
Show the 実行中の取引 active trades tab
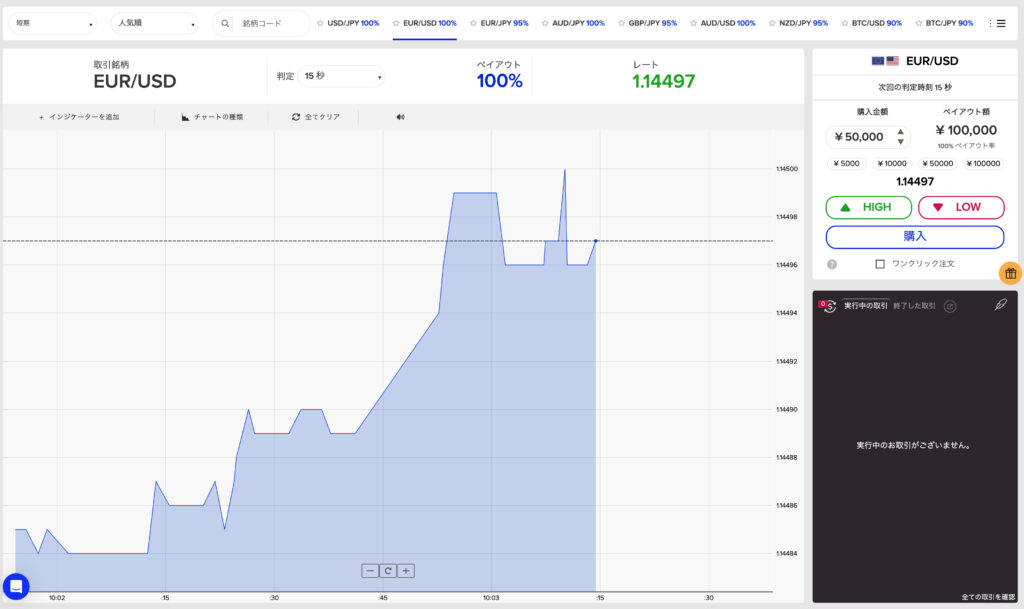tap(865, 305)
